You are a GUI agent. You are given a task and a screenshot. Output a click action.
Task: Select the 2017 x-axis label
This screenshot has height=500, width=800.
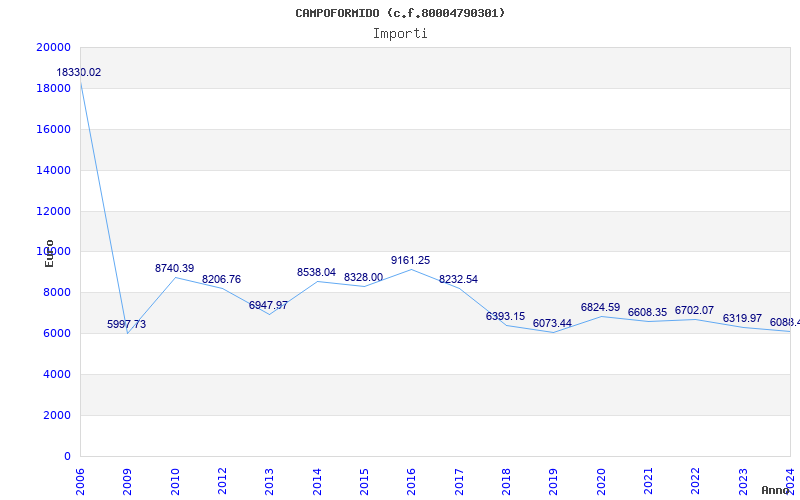point(459,481)
